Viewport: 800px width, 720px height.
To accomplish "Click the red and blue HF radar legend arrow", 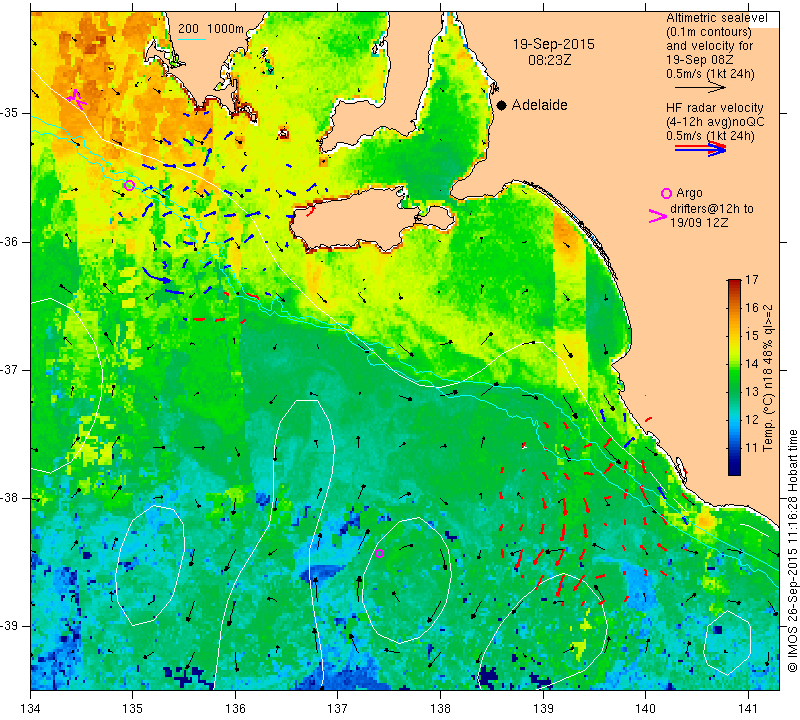I will pyautogui.click(x=700, y=149).
